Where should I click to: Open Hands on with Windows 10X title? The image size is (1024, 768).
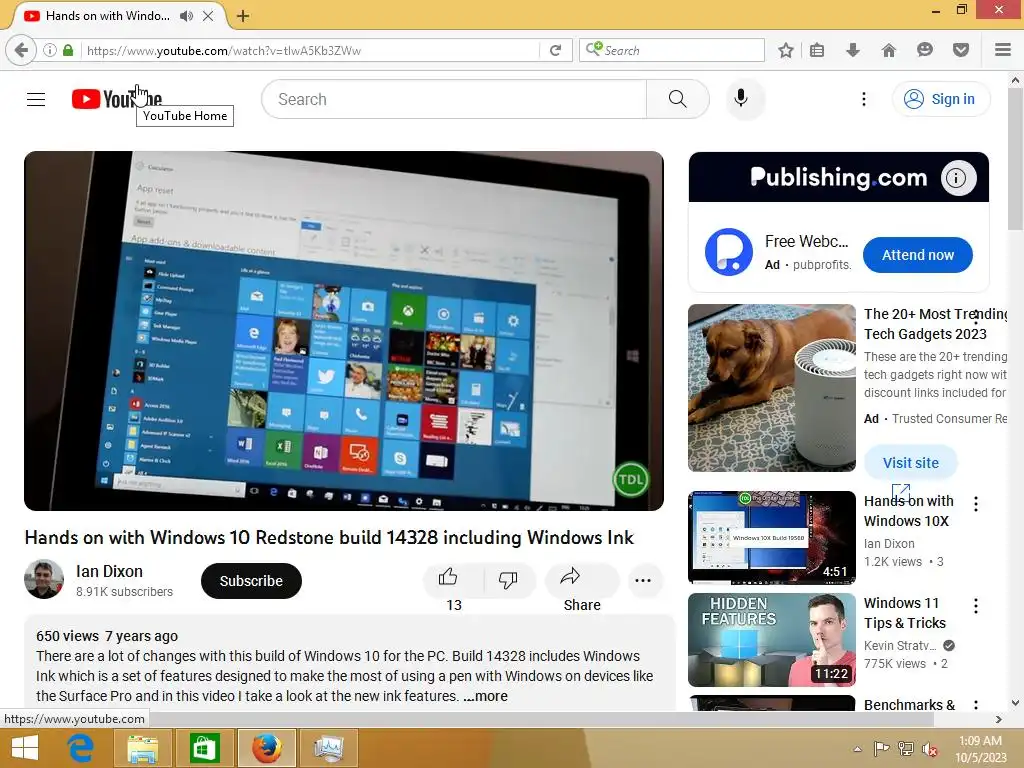pos(908,511)
